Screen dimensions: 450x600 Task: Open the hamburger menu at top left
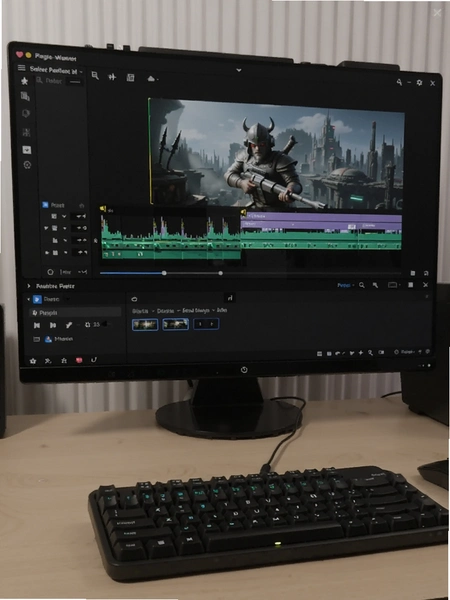22,68
